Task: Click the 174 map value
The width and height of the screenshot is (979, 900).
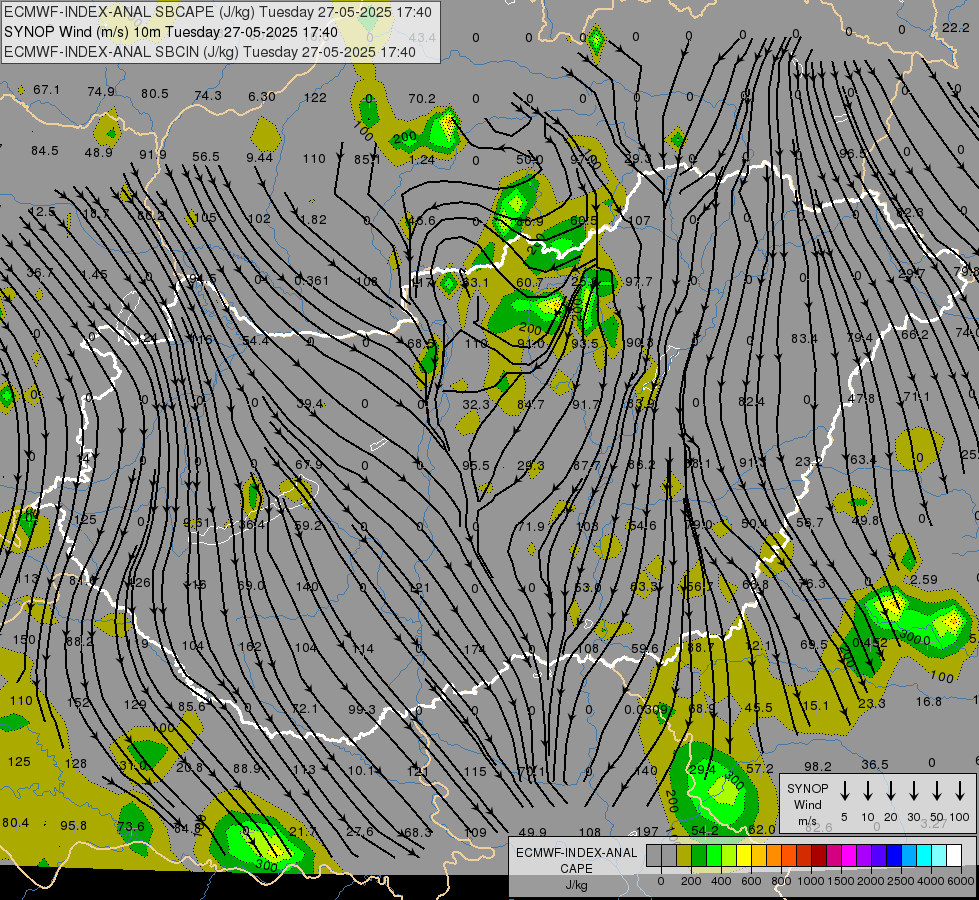Action: (475, 650)
